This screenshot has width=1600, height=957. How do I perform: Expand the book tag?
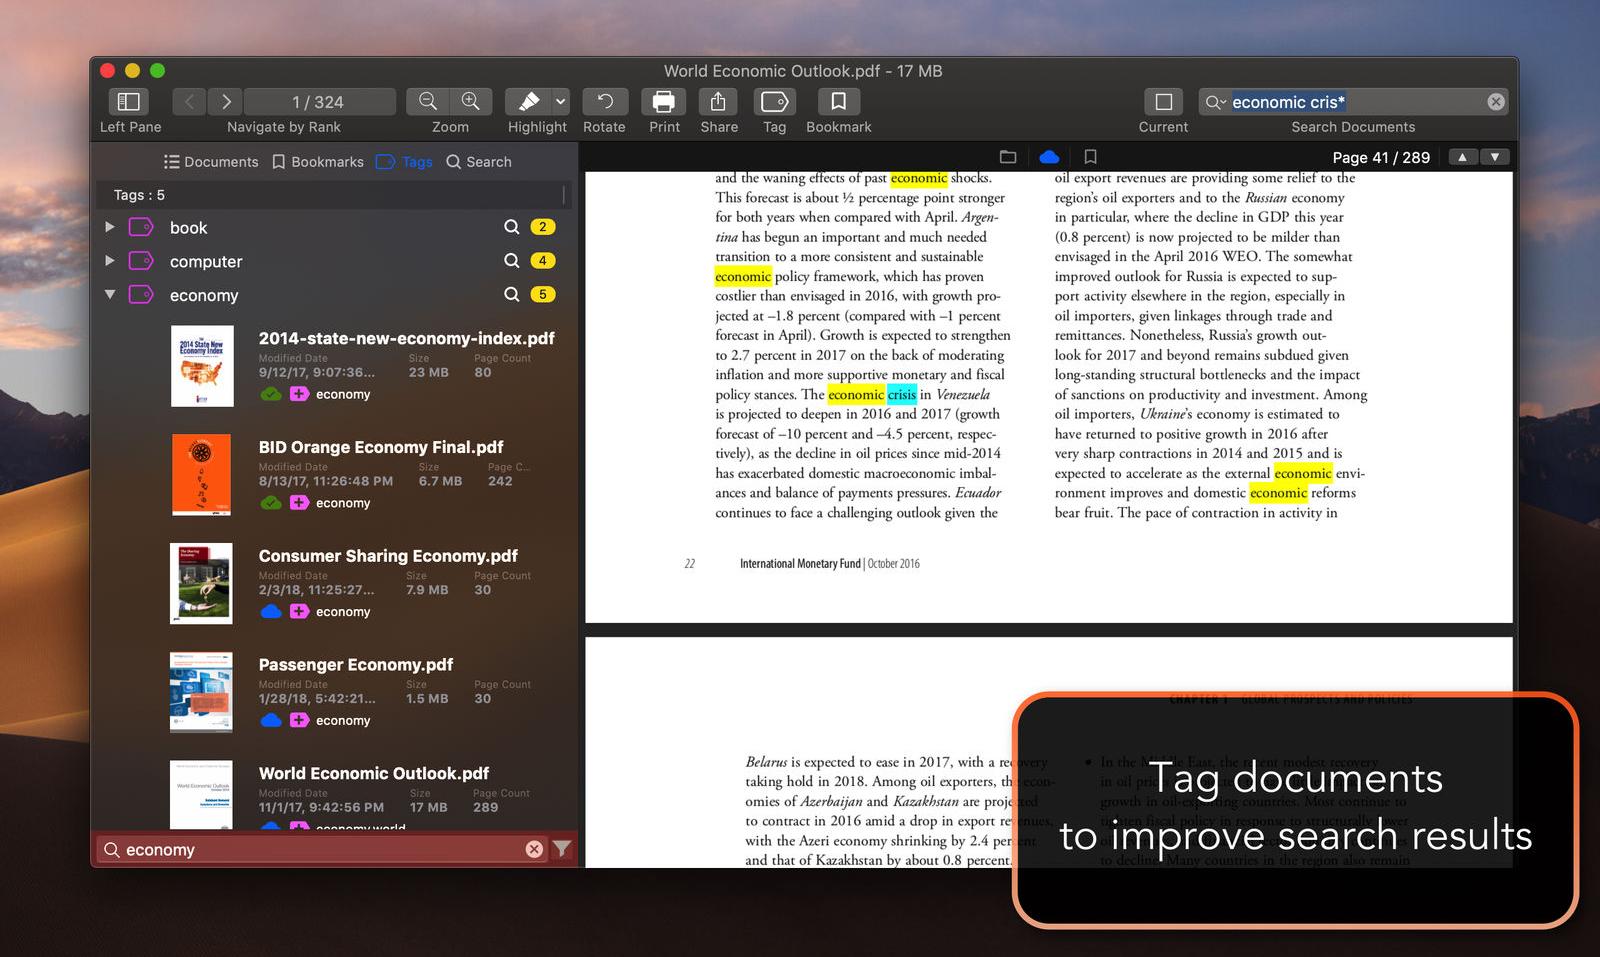coord(110,227)
